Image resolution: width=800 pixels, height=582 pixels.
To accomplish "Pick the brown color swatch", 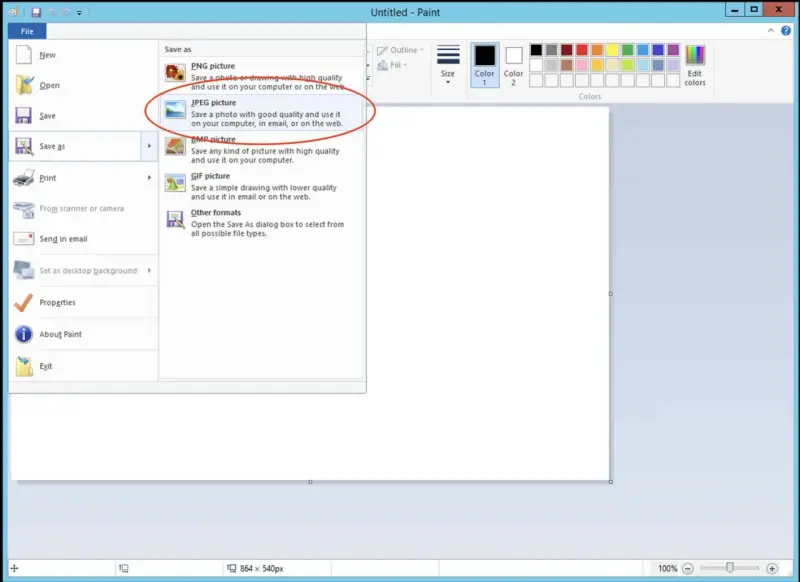I will coord(566,65).
